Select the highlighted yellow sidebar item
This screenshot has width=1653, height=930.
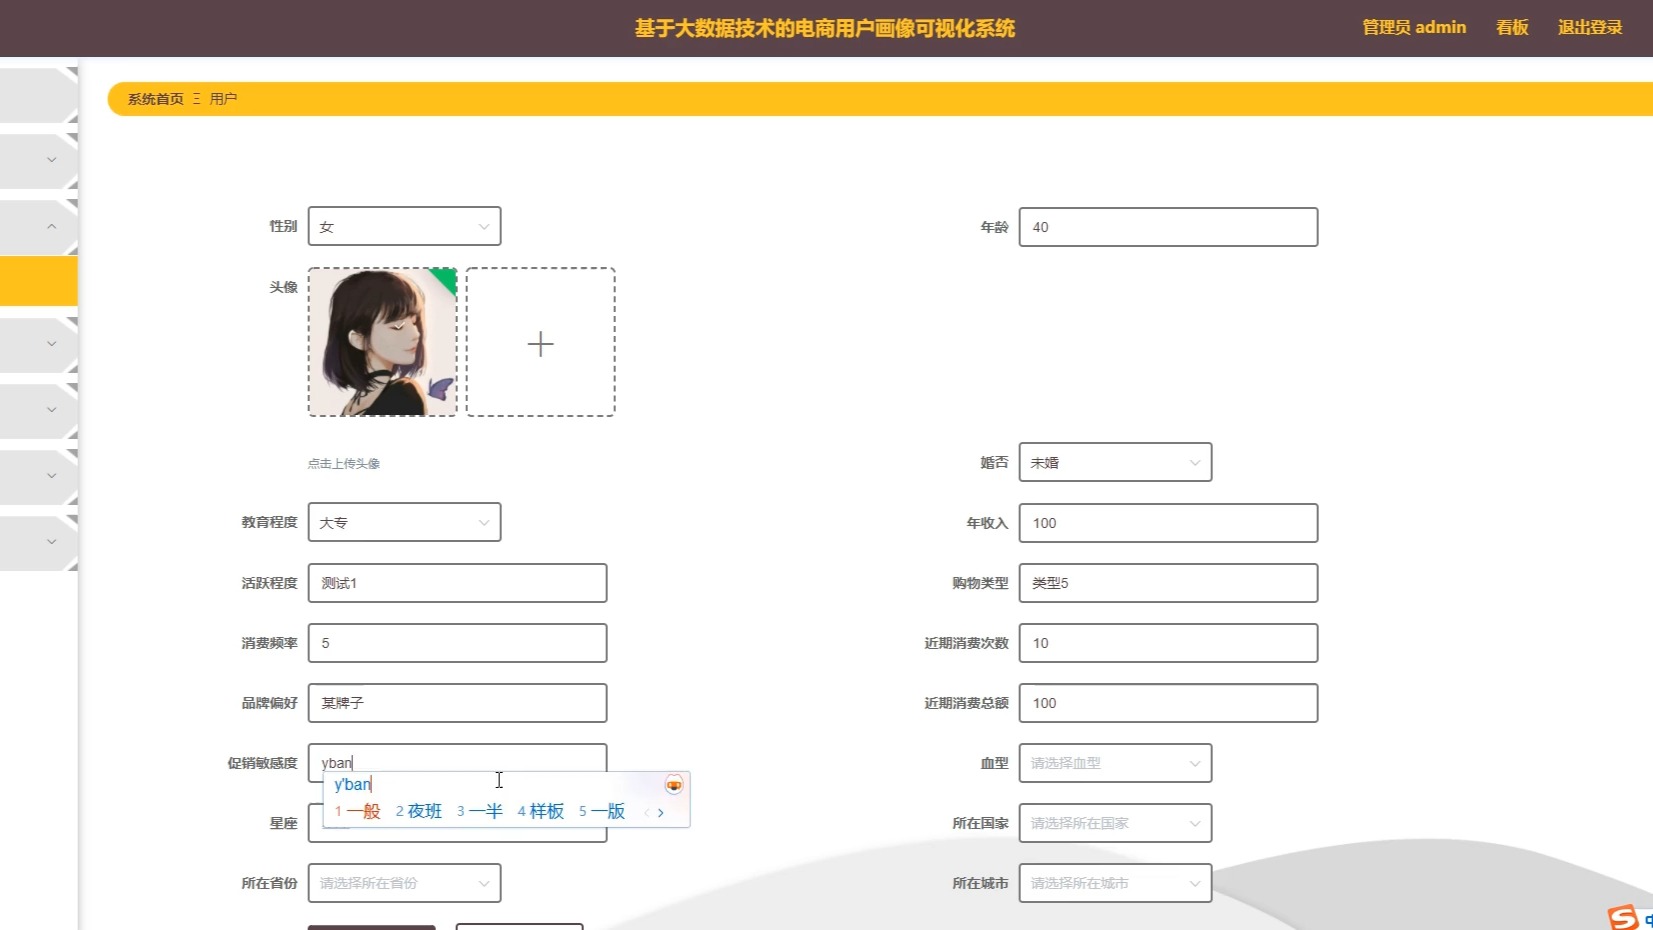point(38,281)
